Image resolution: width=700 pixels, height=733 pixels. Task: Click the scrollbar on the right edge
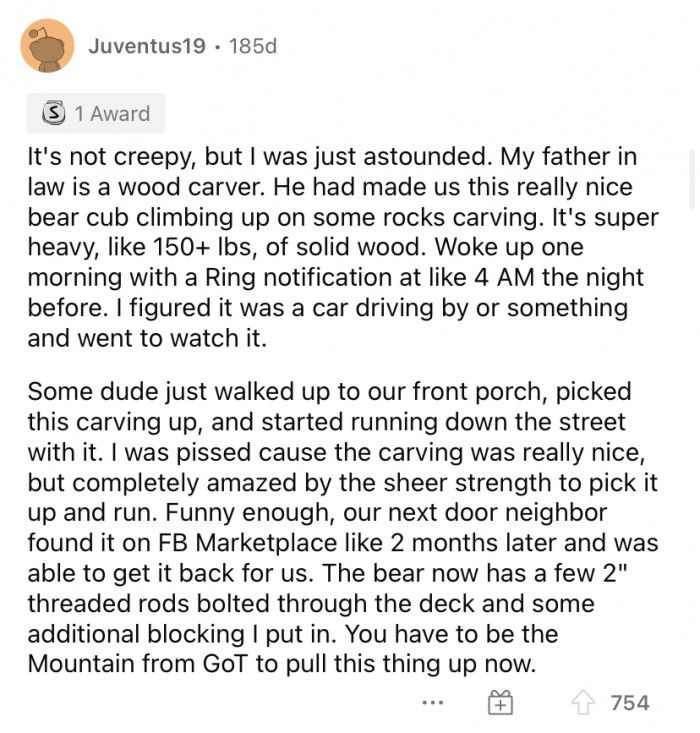point(693,179)
